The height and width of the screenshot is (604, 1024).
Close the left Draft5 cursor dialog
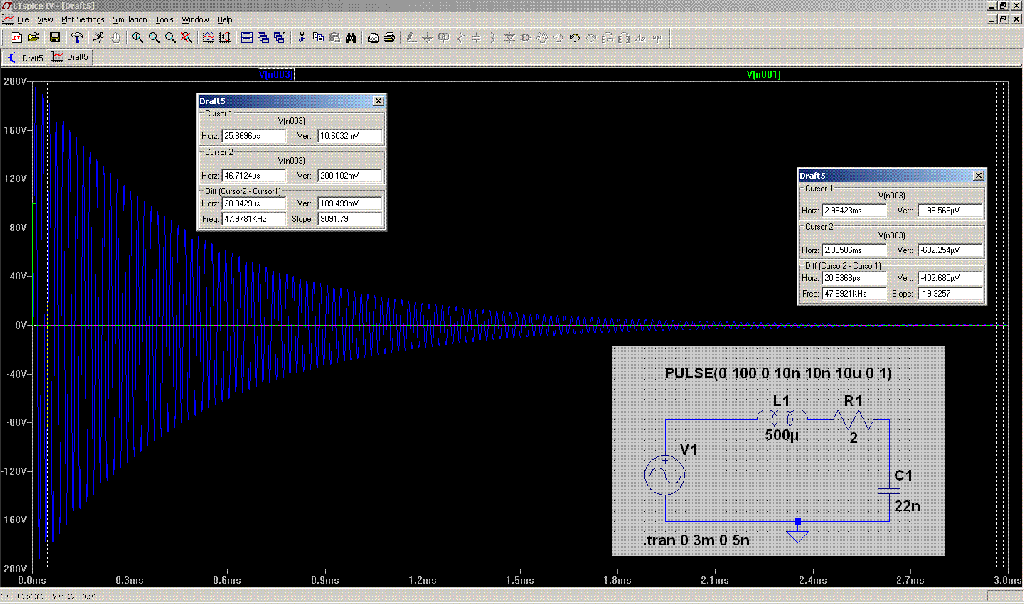(x=377, y=101)
